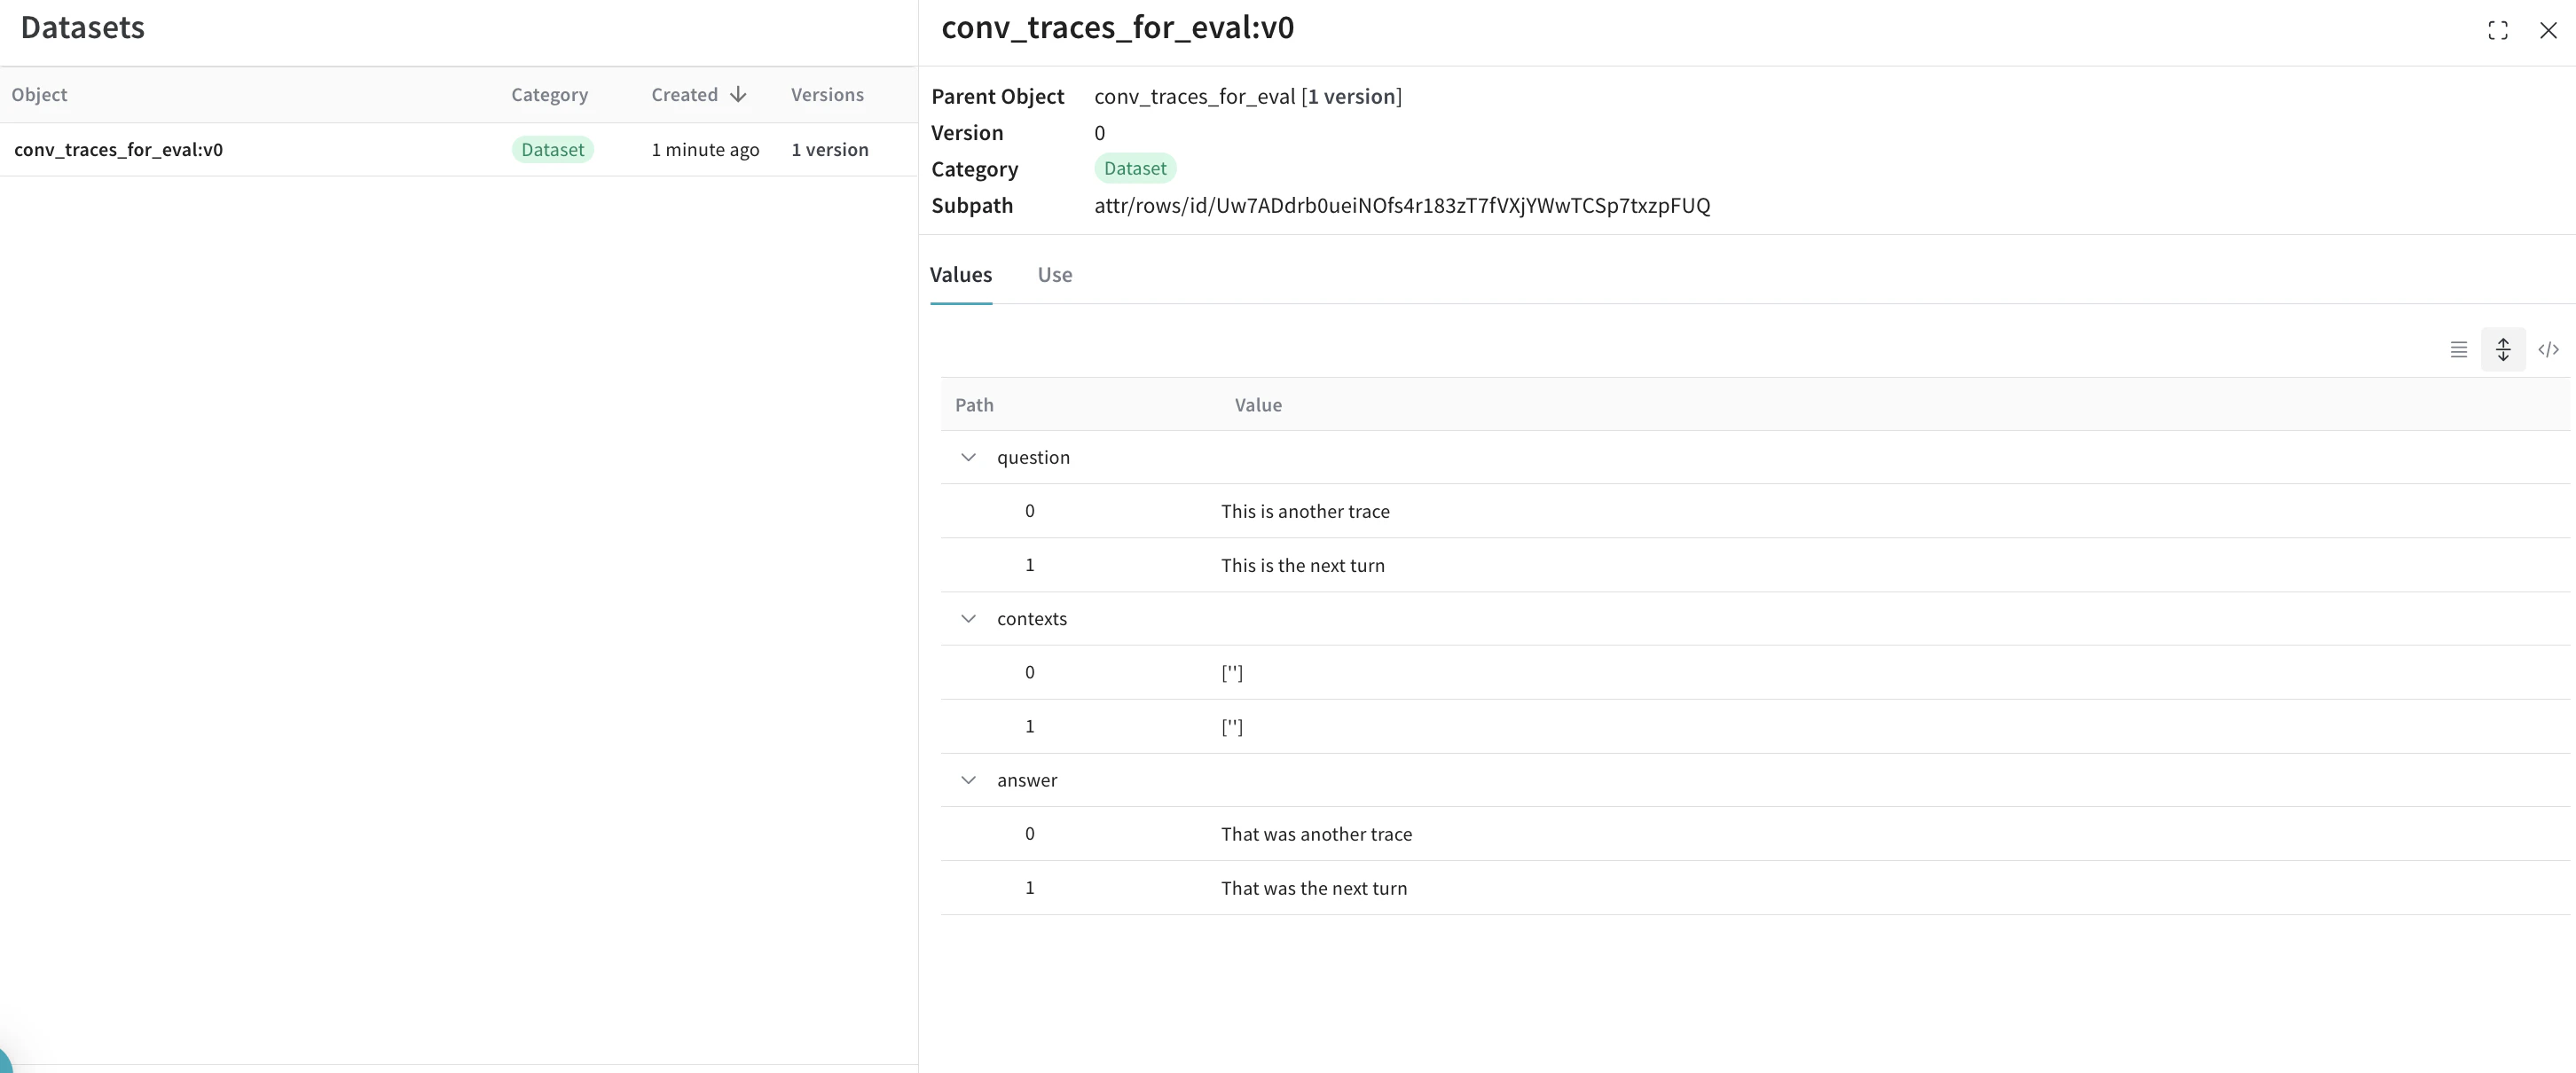Collapse the answer path row
2576x1073 pixels.
click(968, 781)
